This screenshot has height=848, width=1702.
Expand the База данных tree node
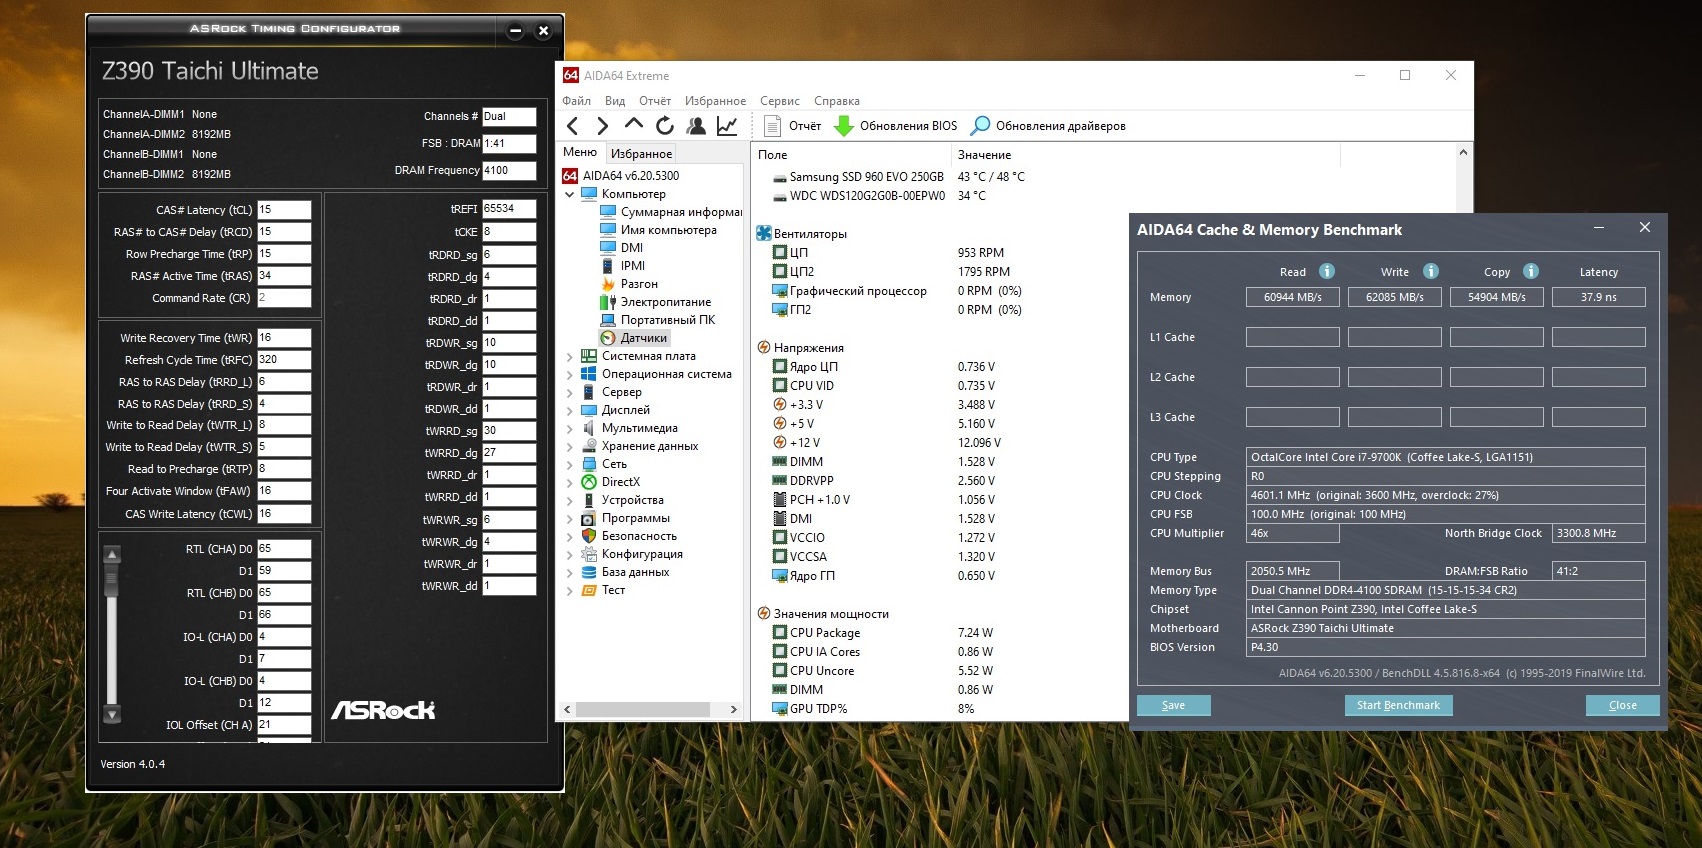[570, 572]
